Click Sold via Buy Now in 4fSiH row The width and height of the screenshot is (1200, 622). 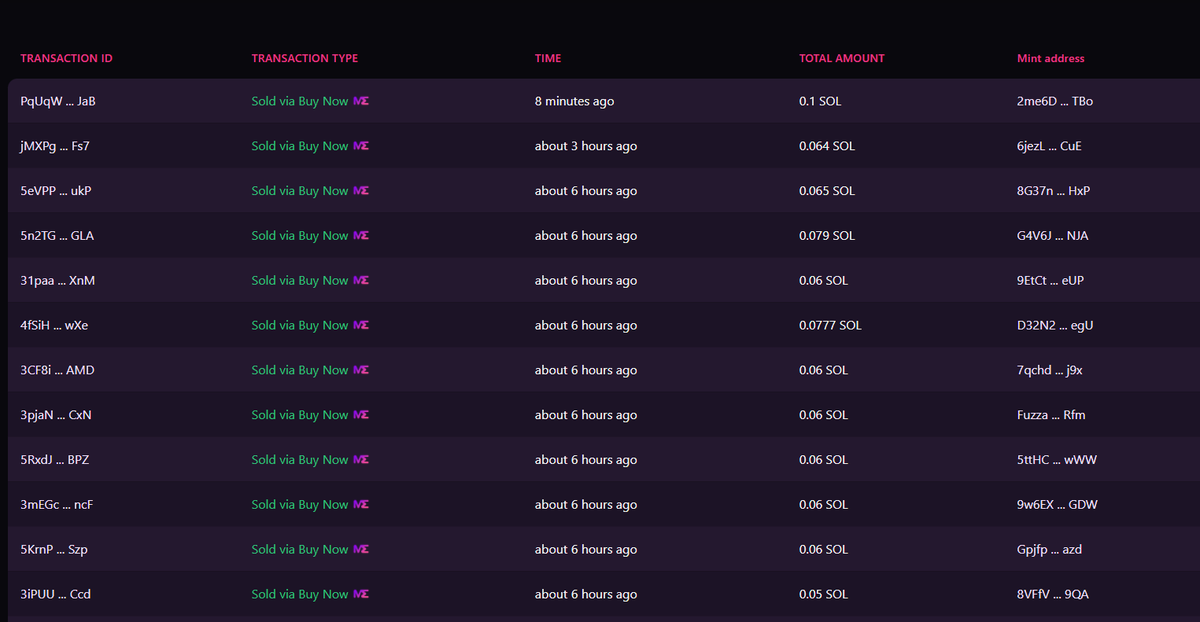point(300,326)
